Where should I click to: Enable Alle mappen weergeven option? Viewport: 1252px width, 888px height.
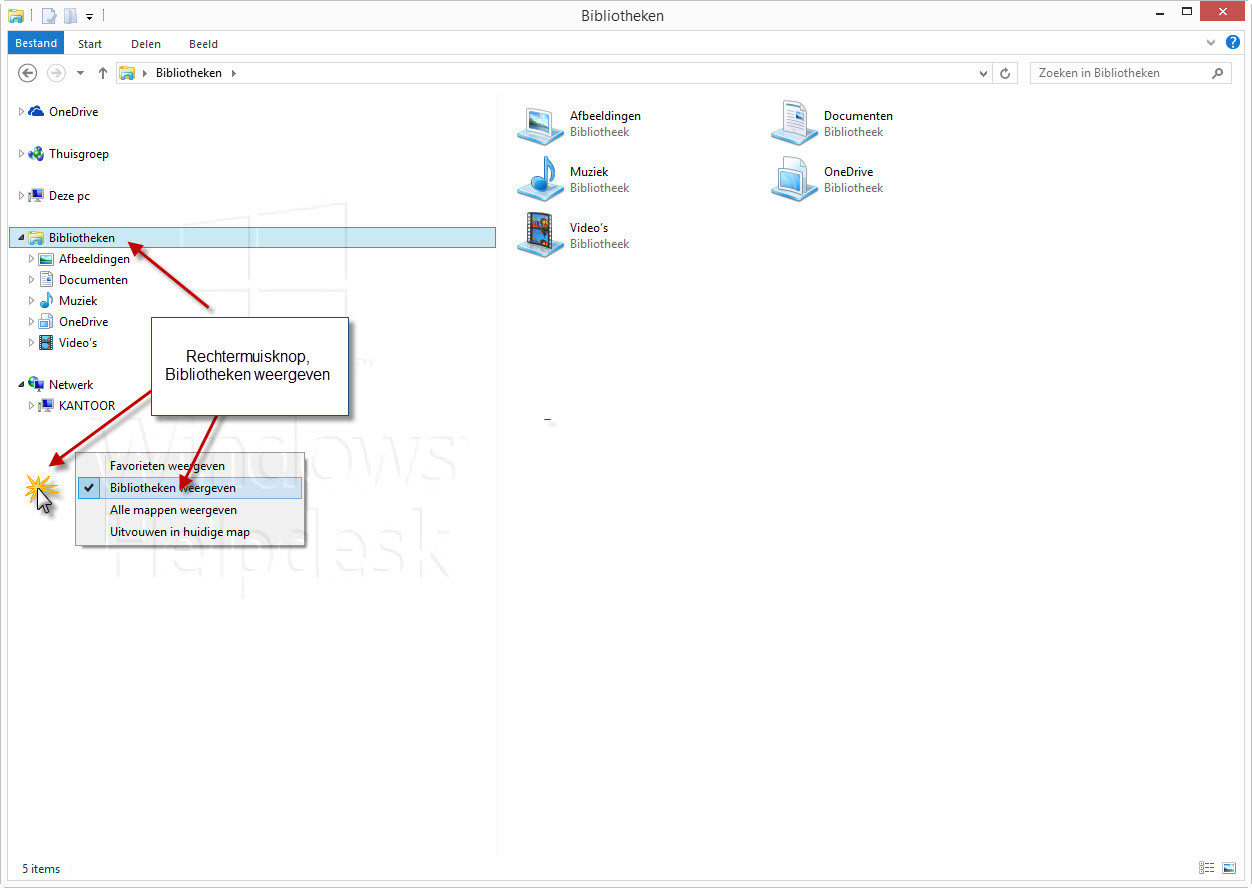click(173, 510)
